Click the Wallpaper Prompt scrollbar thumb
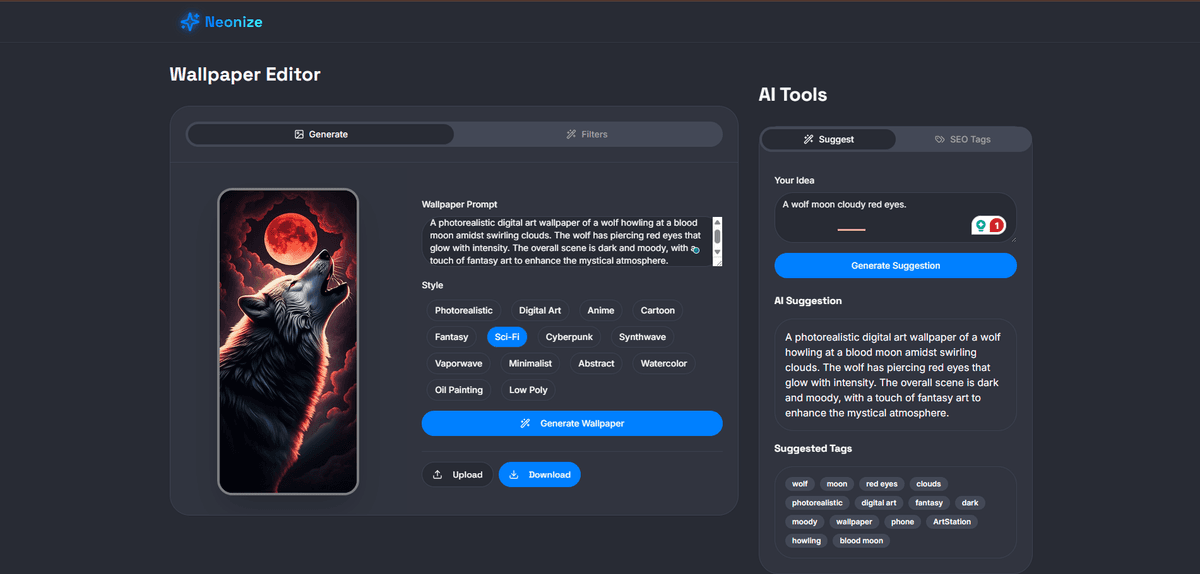This screenshot has width=1200, height=574. (717, 237)
